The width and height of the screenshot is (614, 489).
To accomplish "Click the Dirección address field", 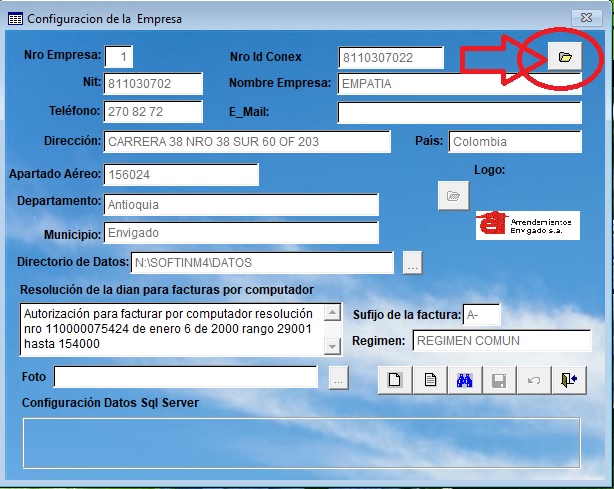I will (247, 142).
